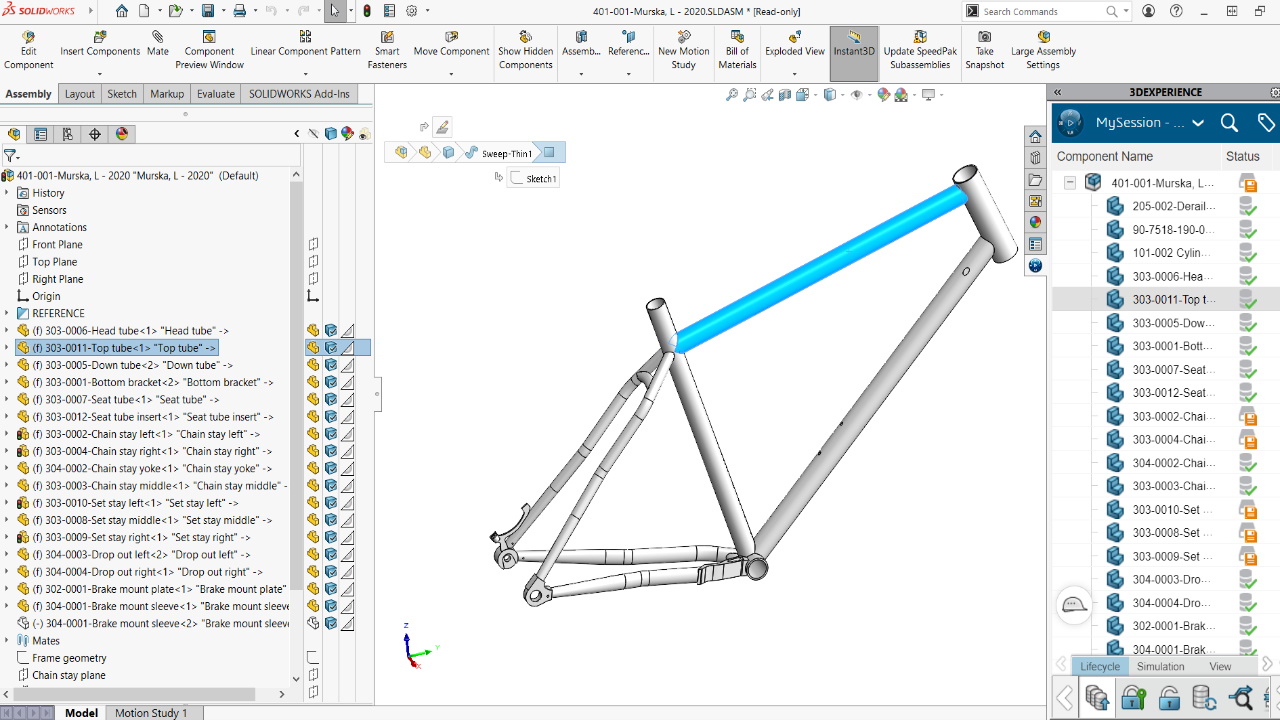Open the Bill of Materials tool
Viewport: 1280px width, 720px height.
737,50
